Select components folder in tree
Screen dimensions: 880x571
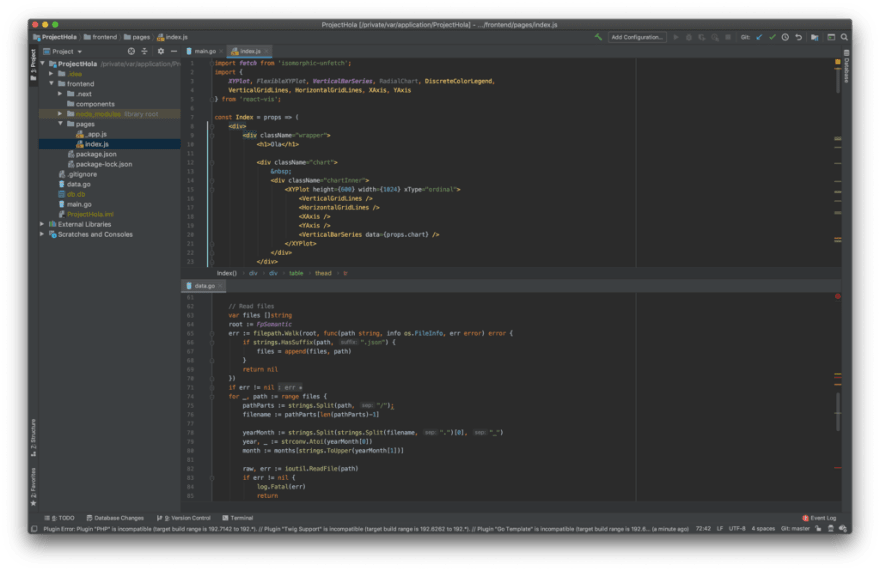tap(90, 104)
